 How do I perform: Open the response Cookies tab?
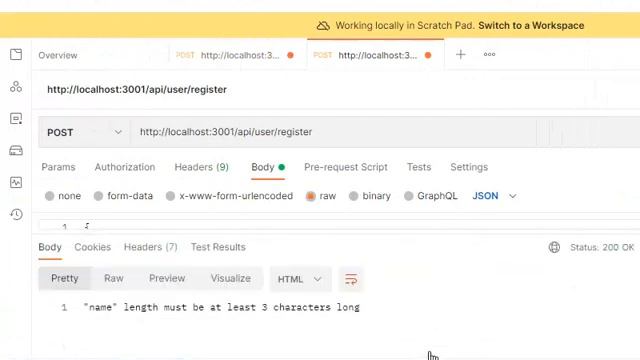coord(93,247)
